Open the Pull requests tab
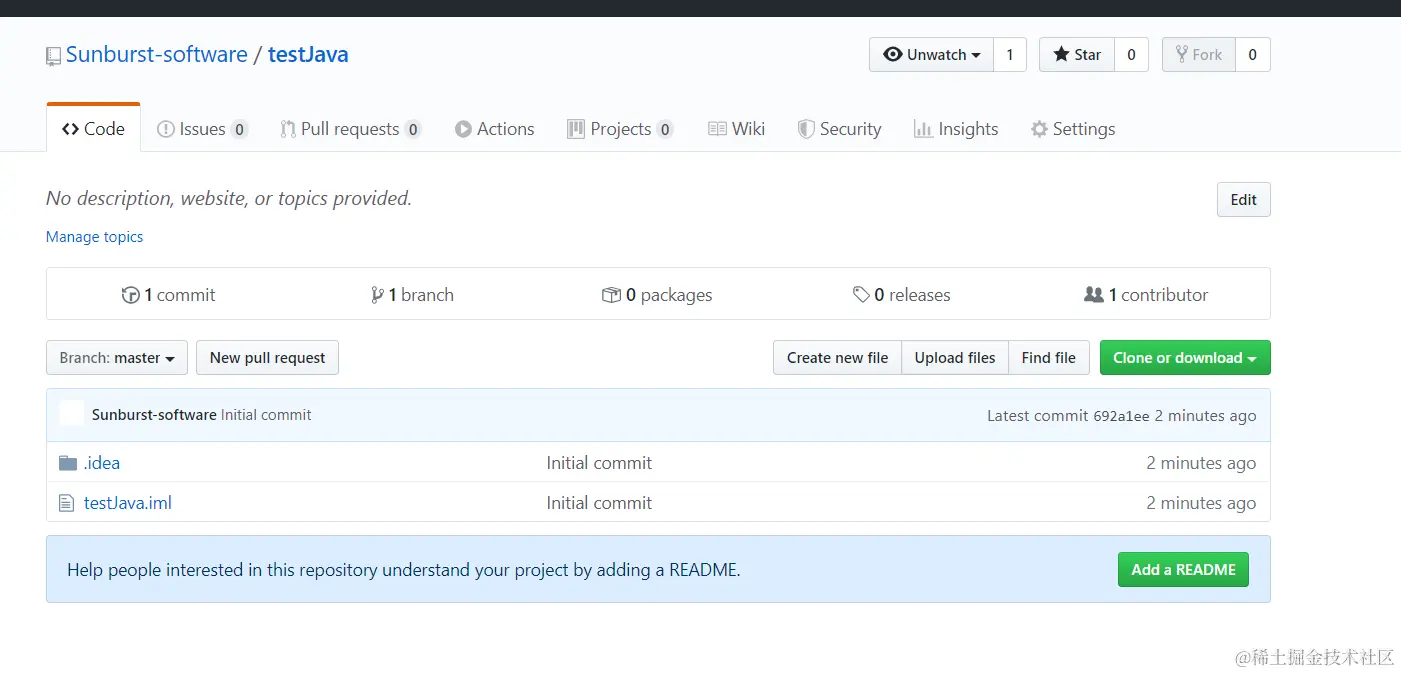This screenshot has height=674, width=1401. (x=350, y=129)
